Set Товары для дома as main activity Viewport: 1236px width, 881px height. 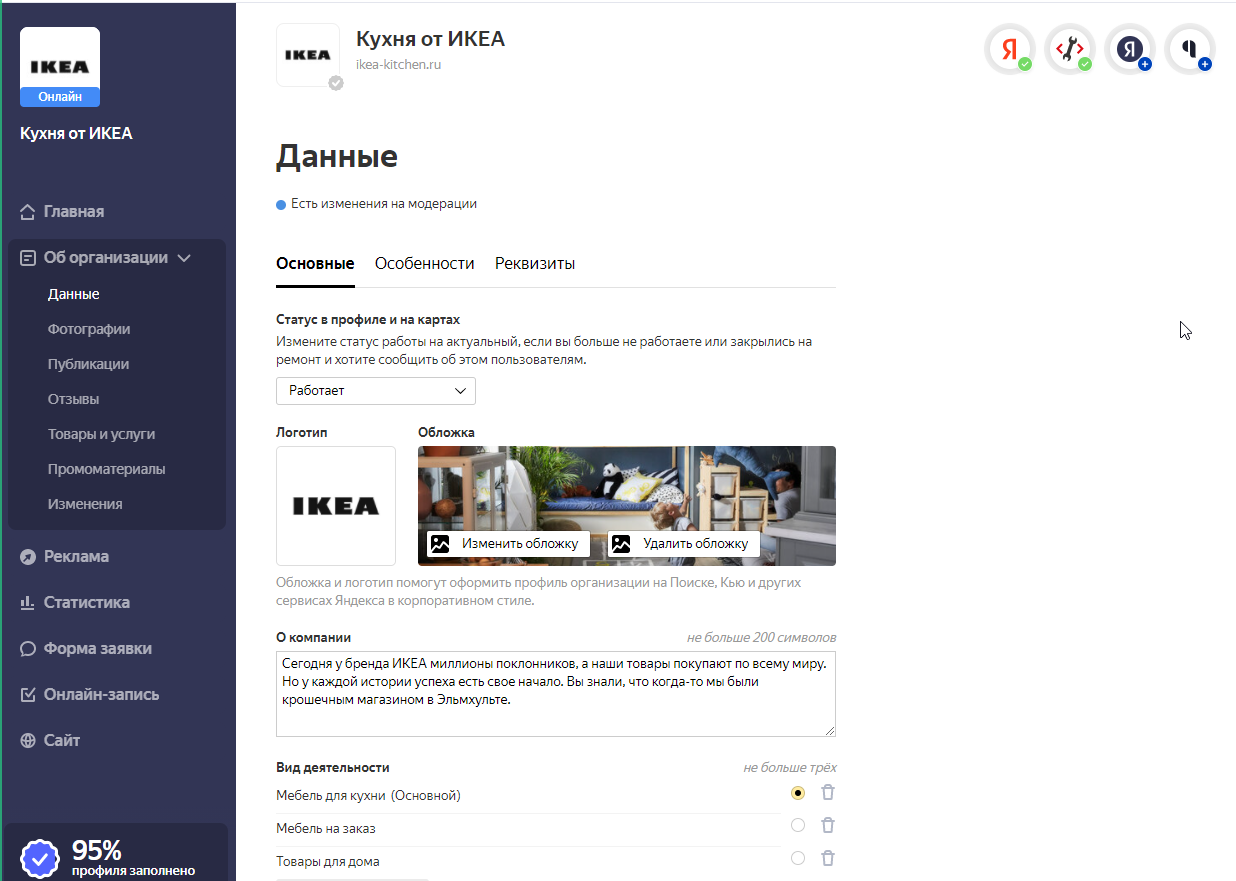click(797, 858)
